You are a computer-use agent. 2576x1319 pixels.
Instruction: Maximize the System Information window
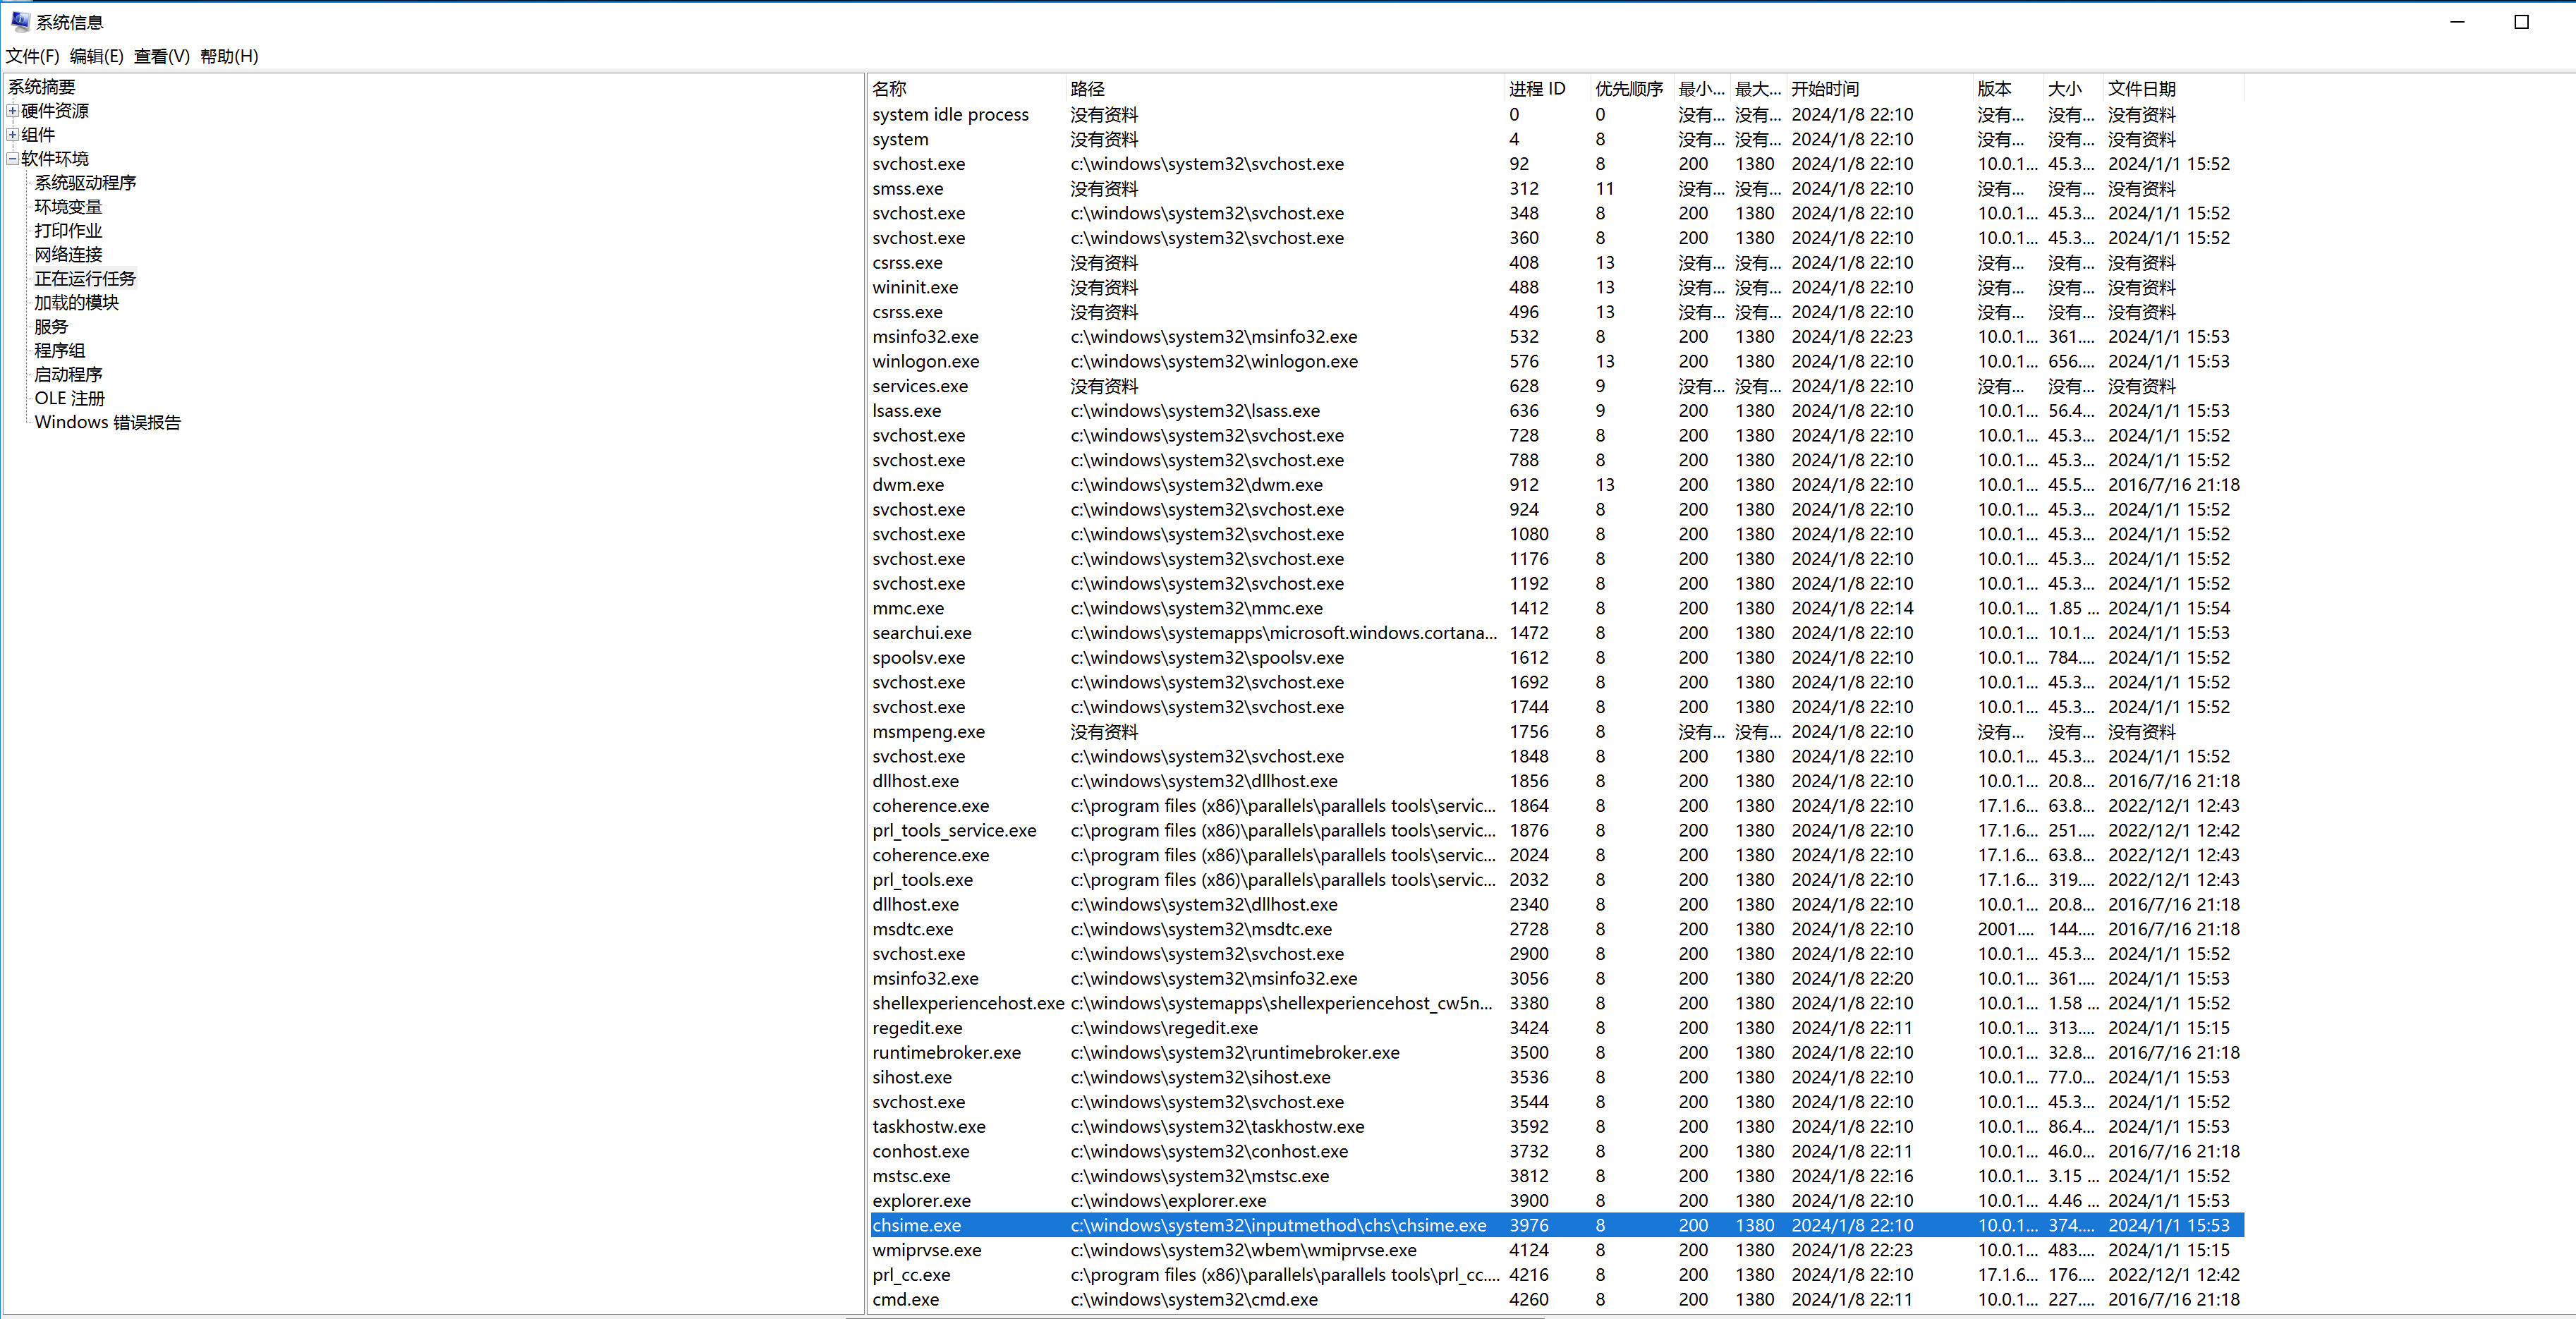click(2521, 22)
